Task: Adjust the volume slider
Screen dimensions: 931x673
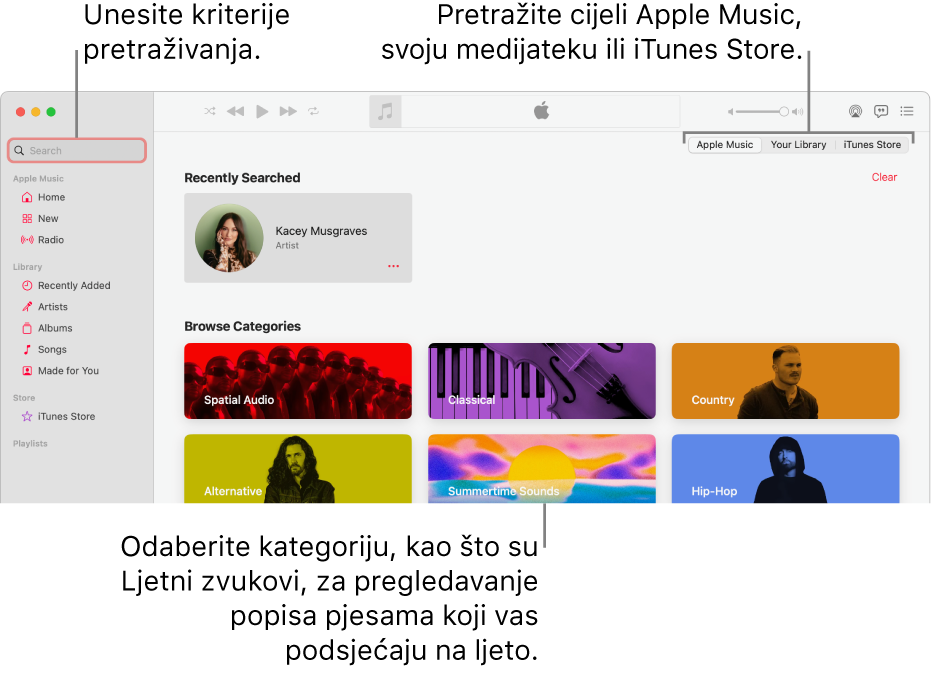Action: tap(762, 111)
